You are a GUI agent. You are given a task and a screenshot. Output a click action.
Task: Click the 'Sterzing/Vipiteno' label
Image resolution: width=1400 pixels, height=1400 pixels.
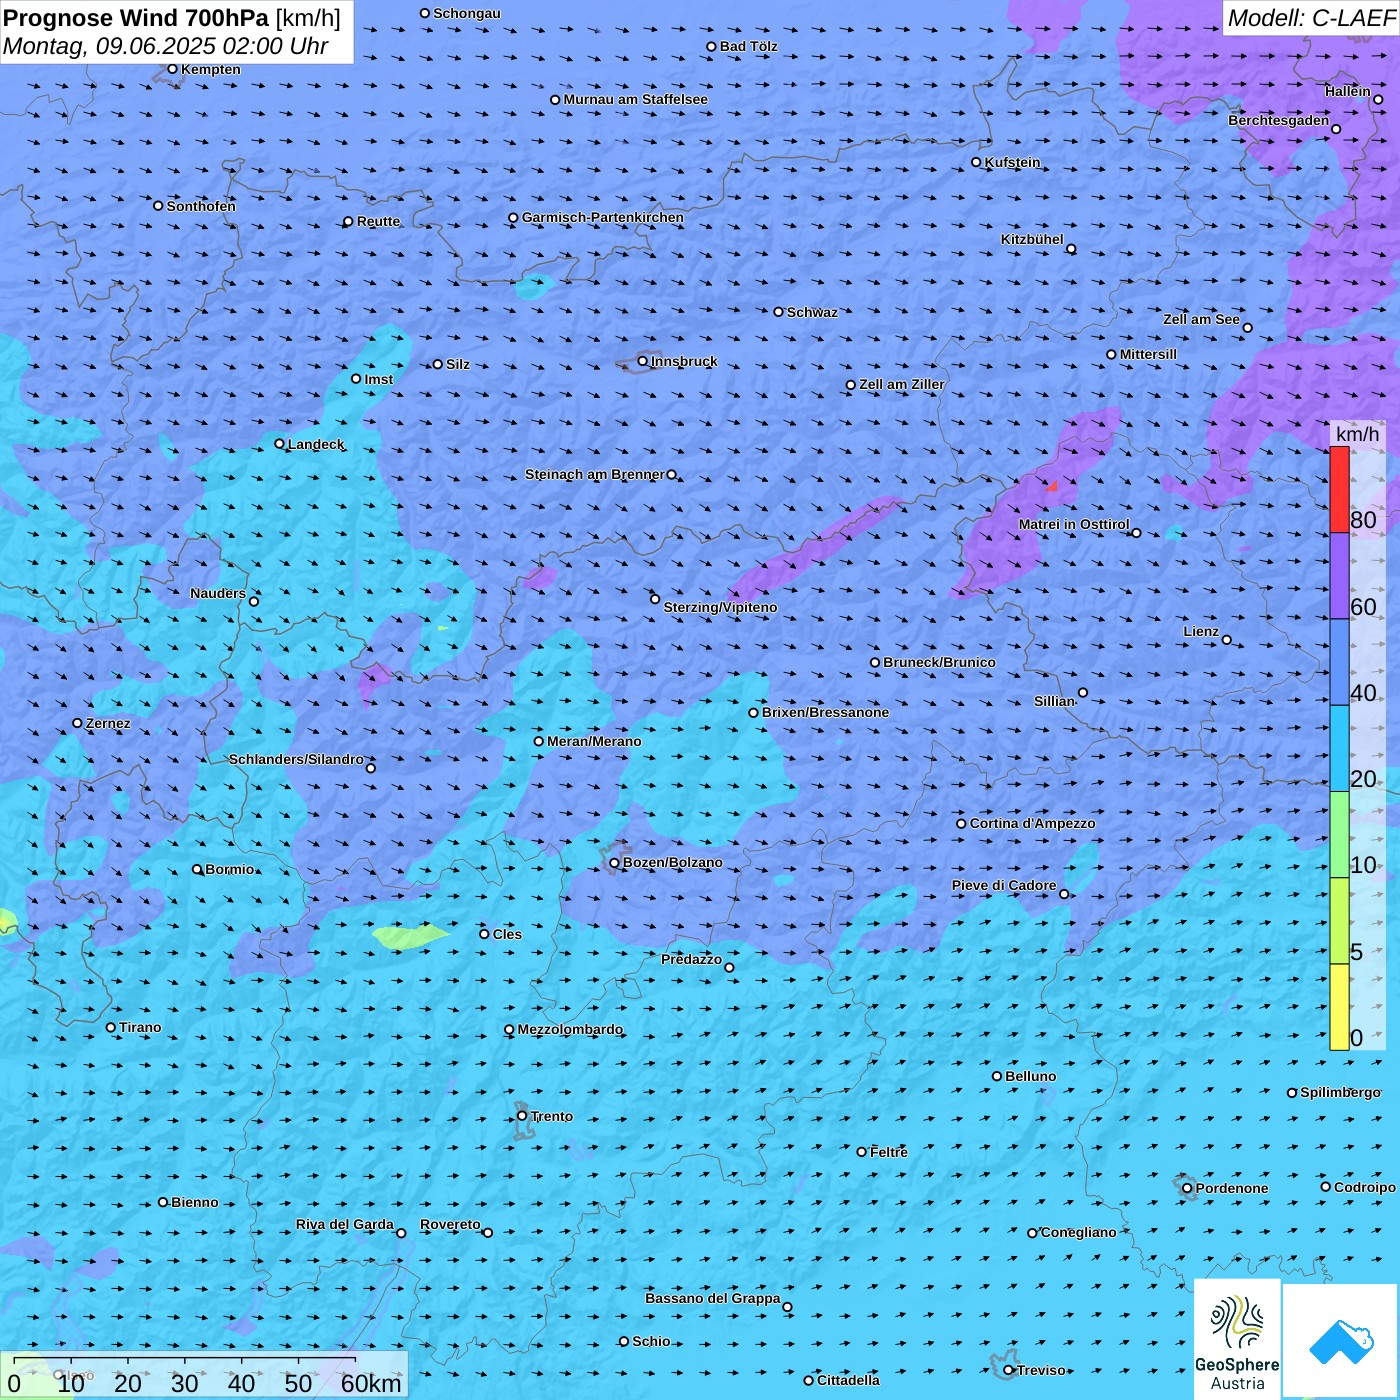720,607
